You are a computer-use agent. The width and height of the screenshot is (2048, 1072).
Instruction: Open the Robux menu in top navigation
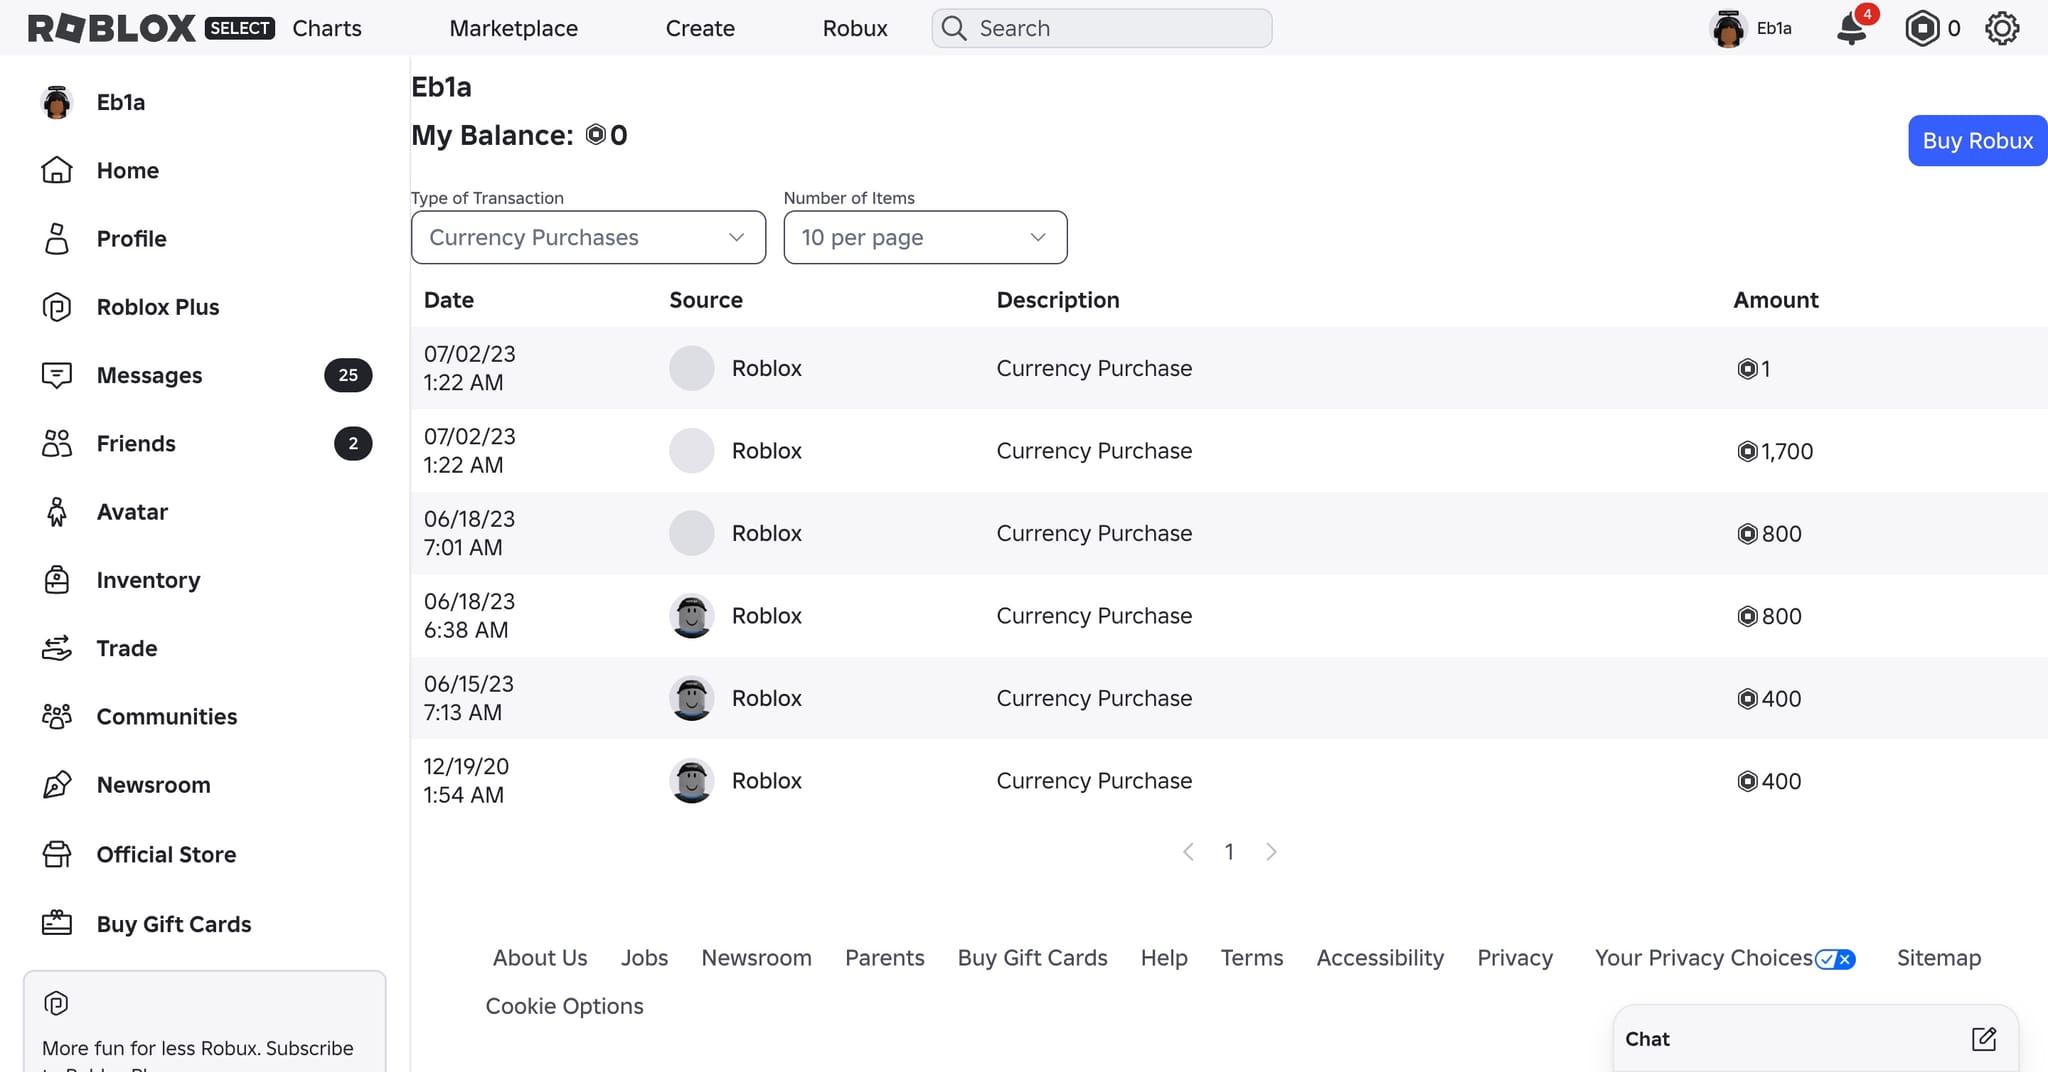[855, 28]
